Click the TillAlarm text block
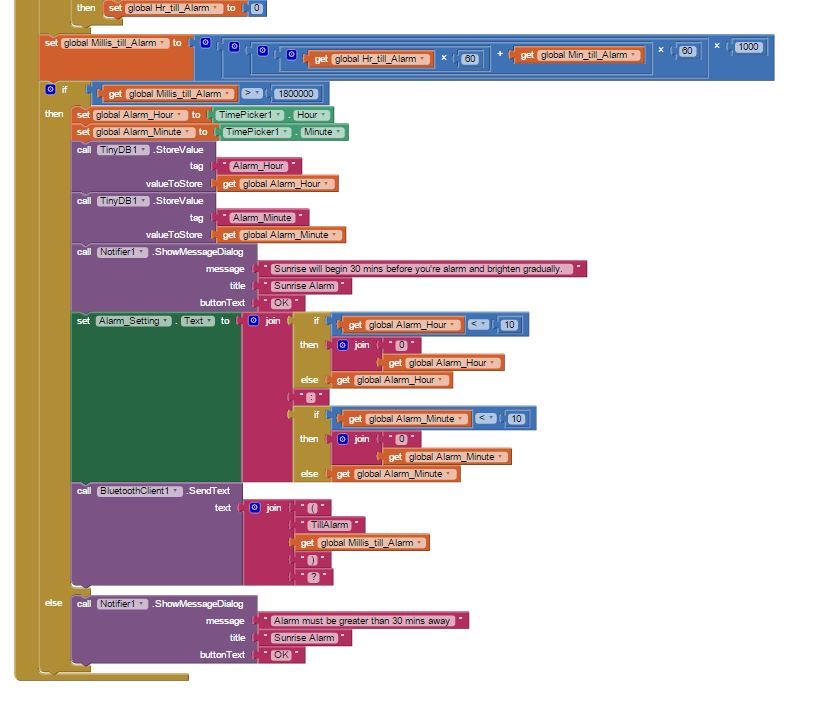The image size is (825, 701). 330,525
